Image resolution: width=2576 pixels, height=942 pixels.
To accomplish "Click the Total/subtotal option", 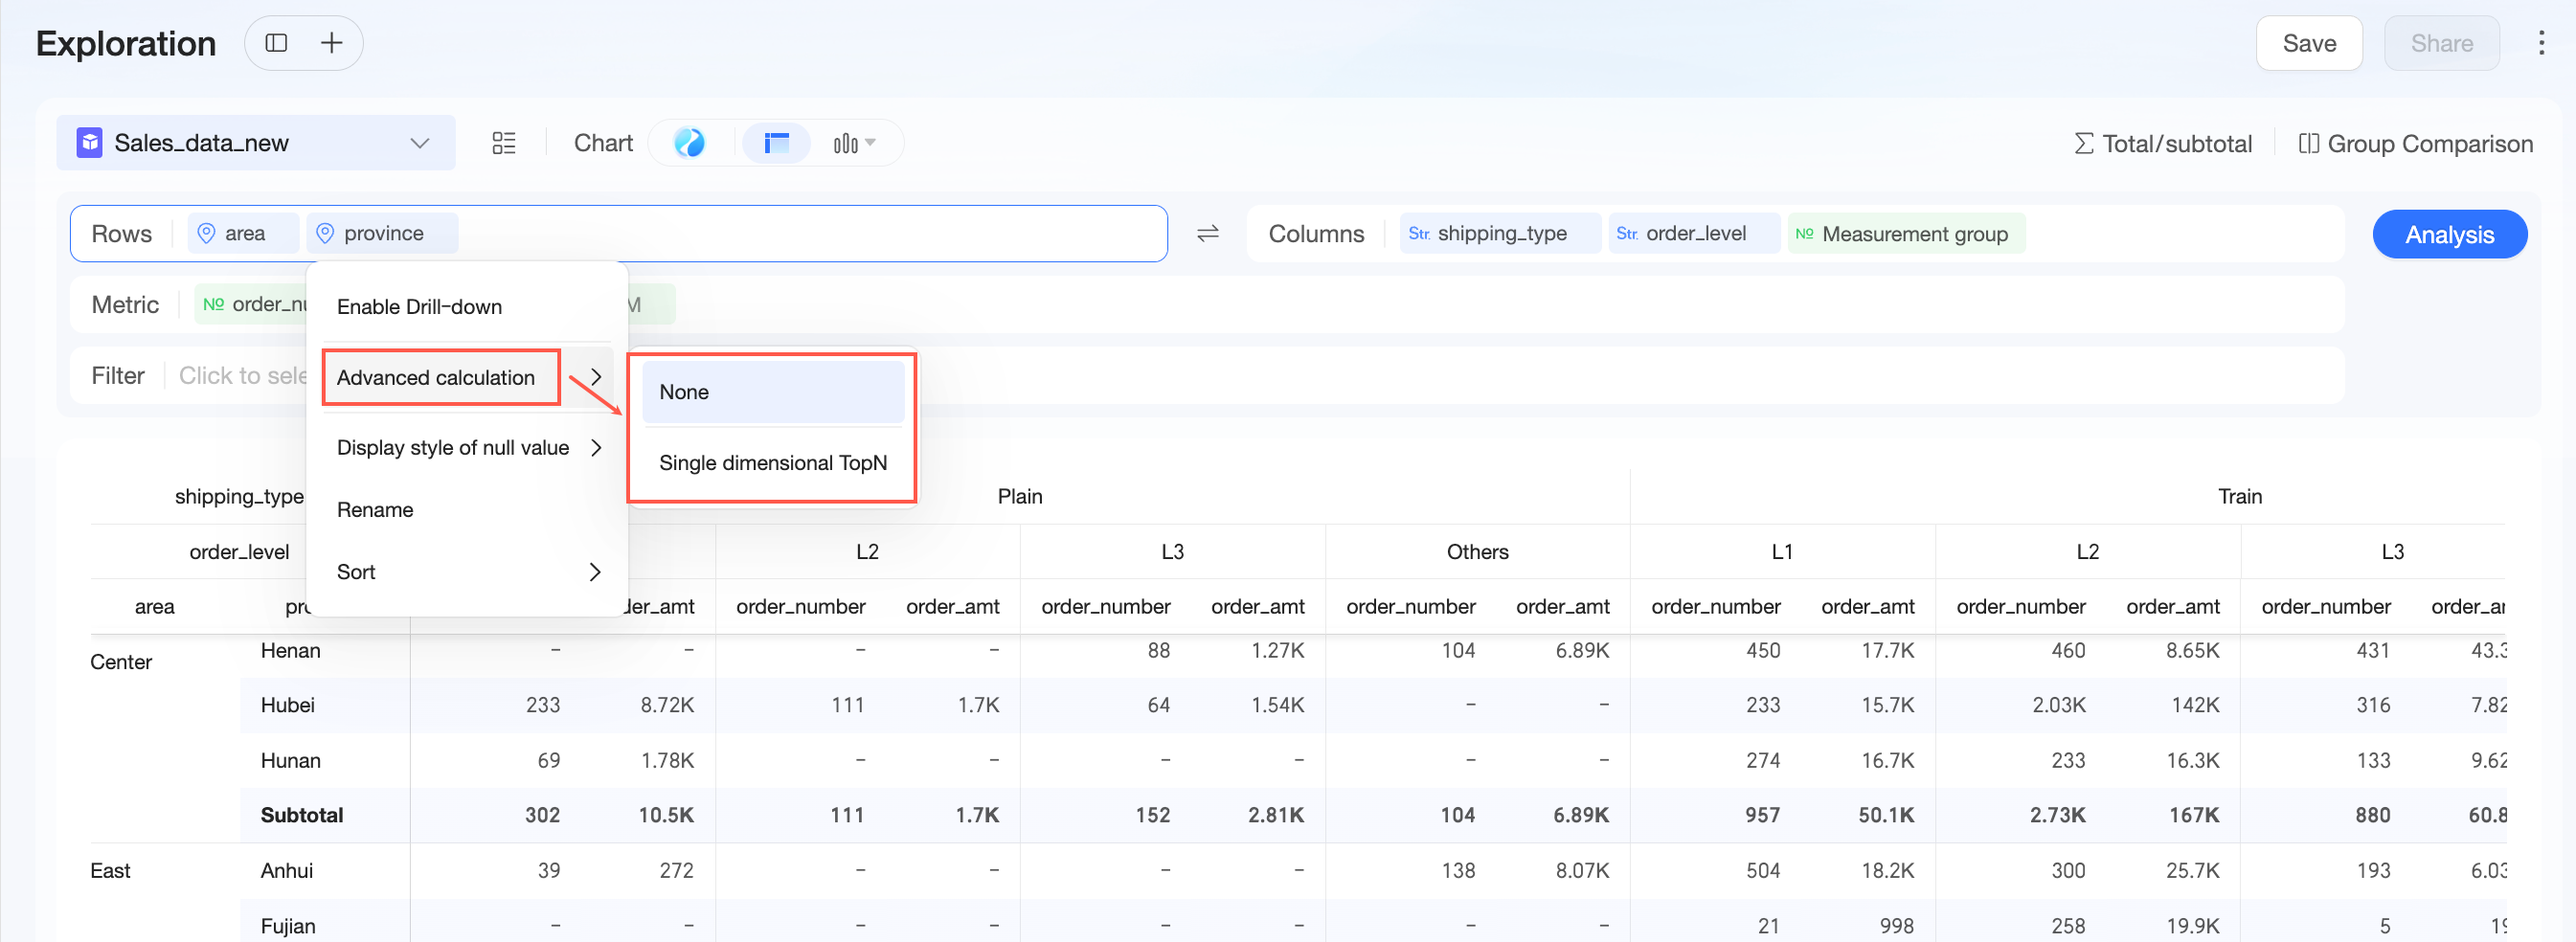I will point(2163,143).
